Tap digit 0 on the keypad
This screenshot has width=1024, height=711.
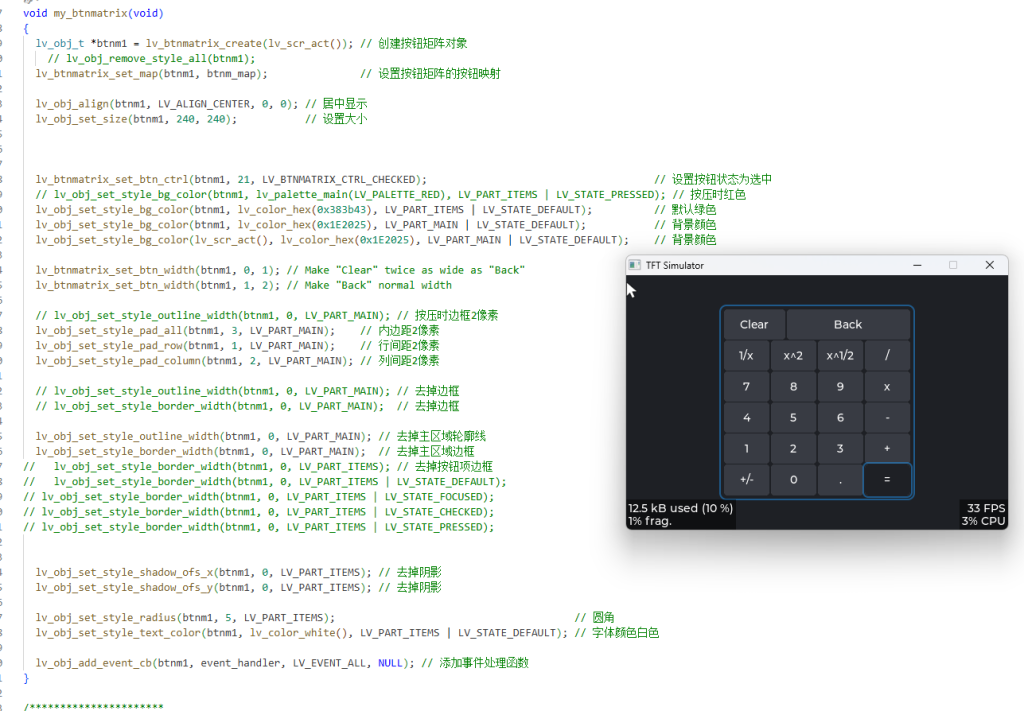[x=793, y=479]
